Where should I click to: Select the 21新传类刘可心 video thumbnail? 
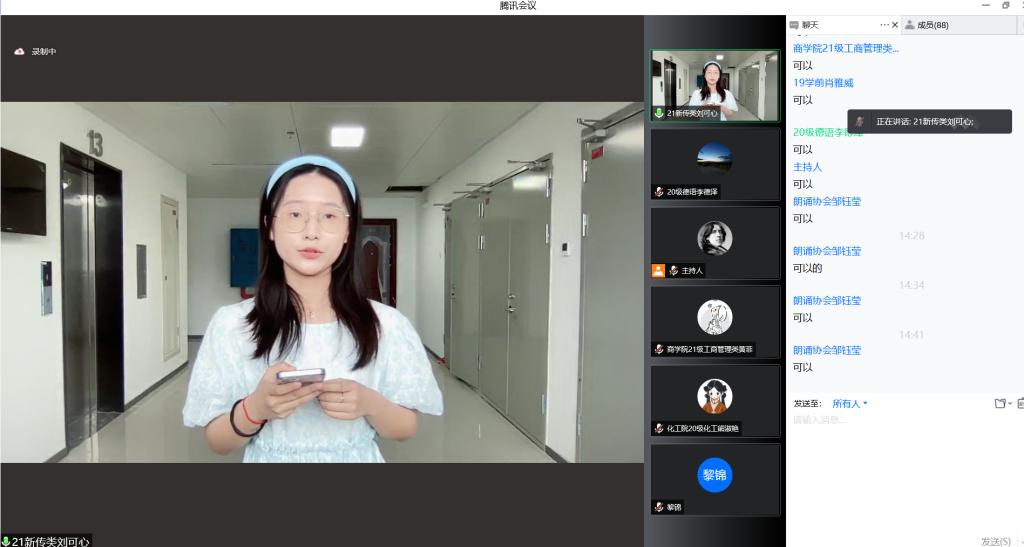[x=714, y=85]
